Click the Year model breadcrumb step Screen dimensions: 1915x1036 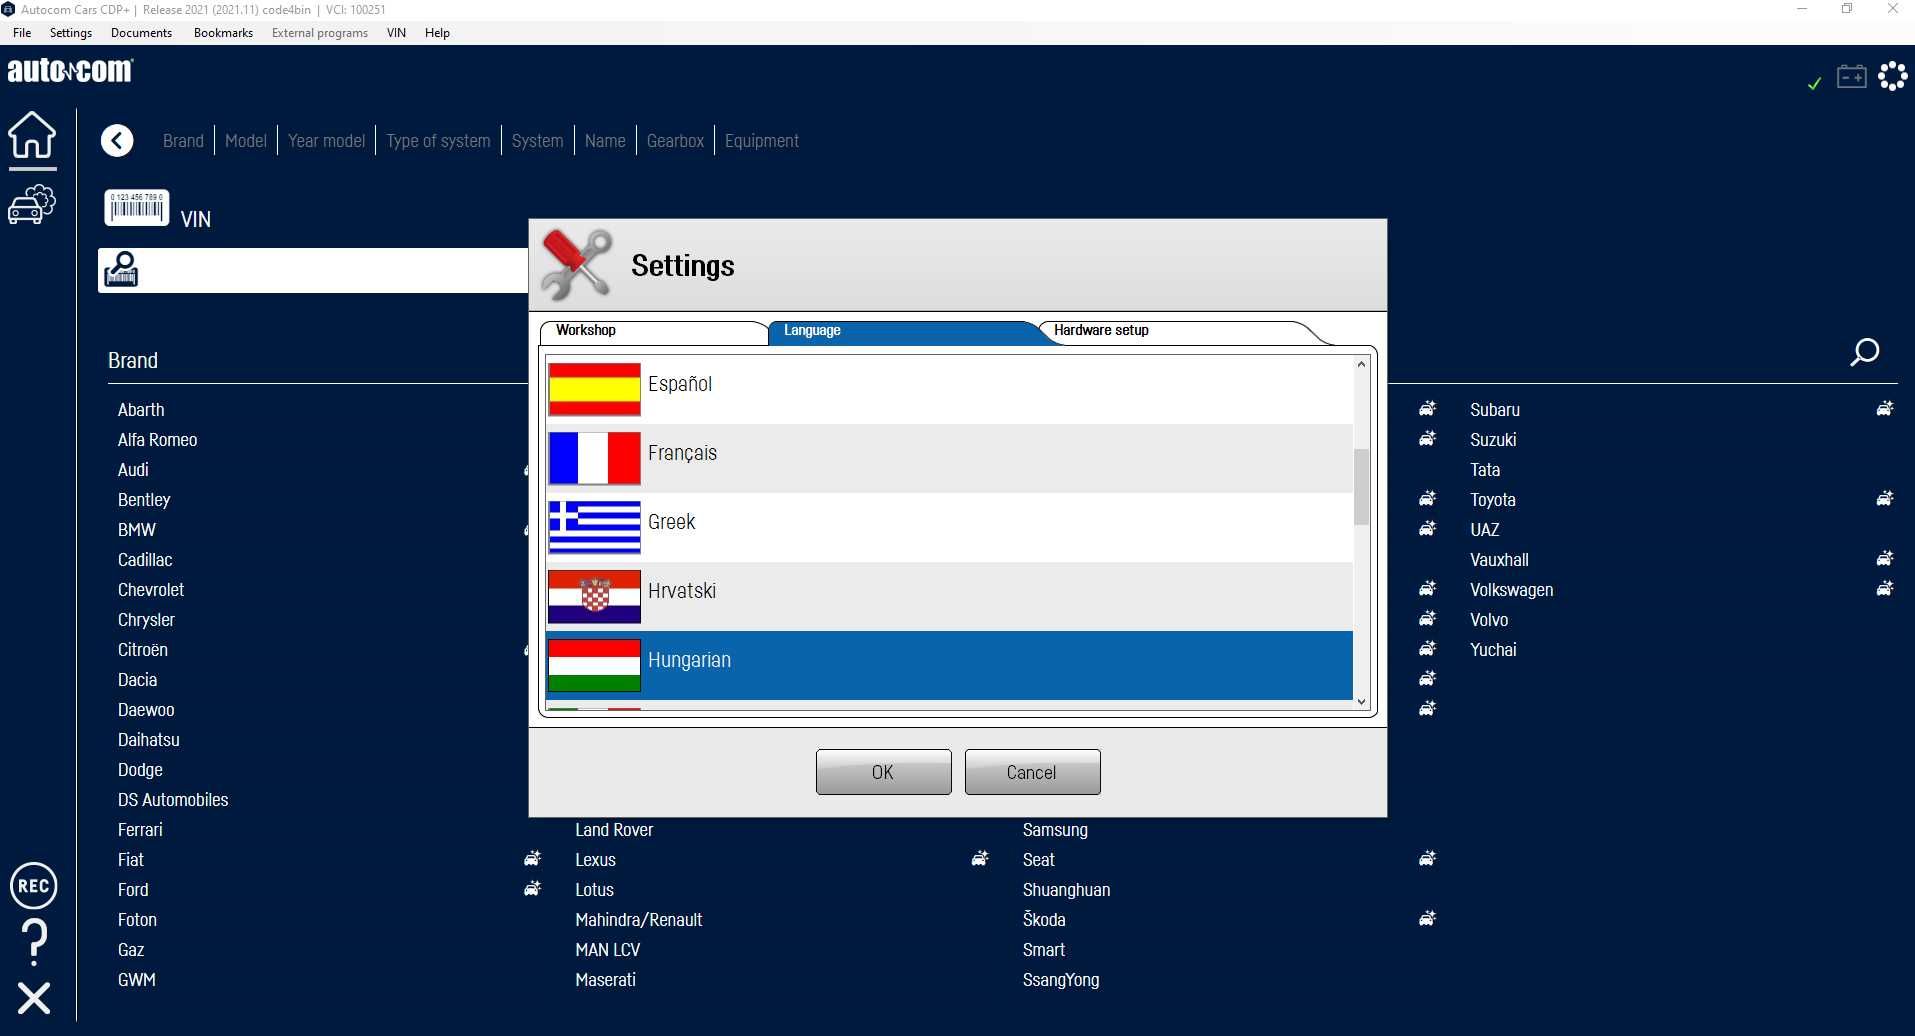[326, 141]
